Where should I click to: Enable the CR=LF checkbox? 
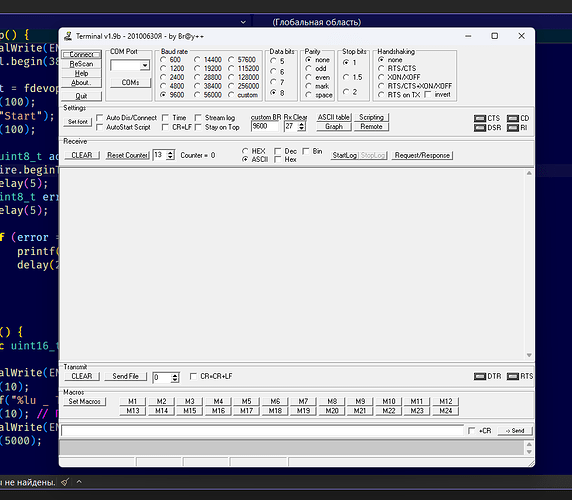[166, 127]
